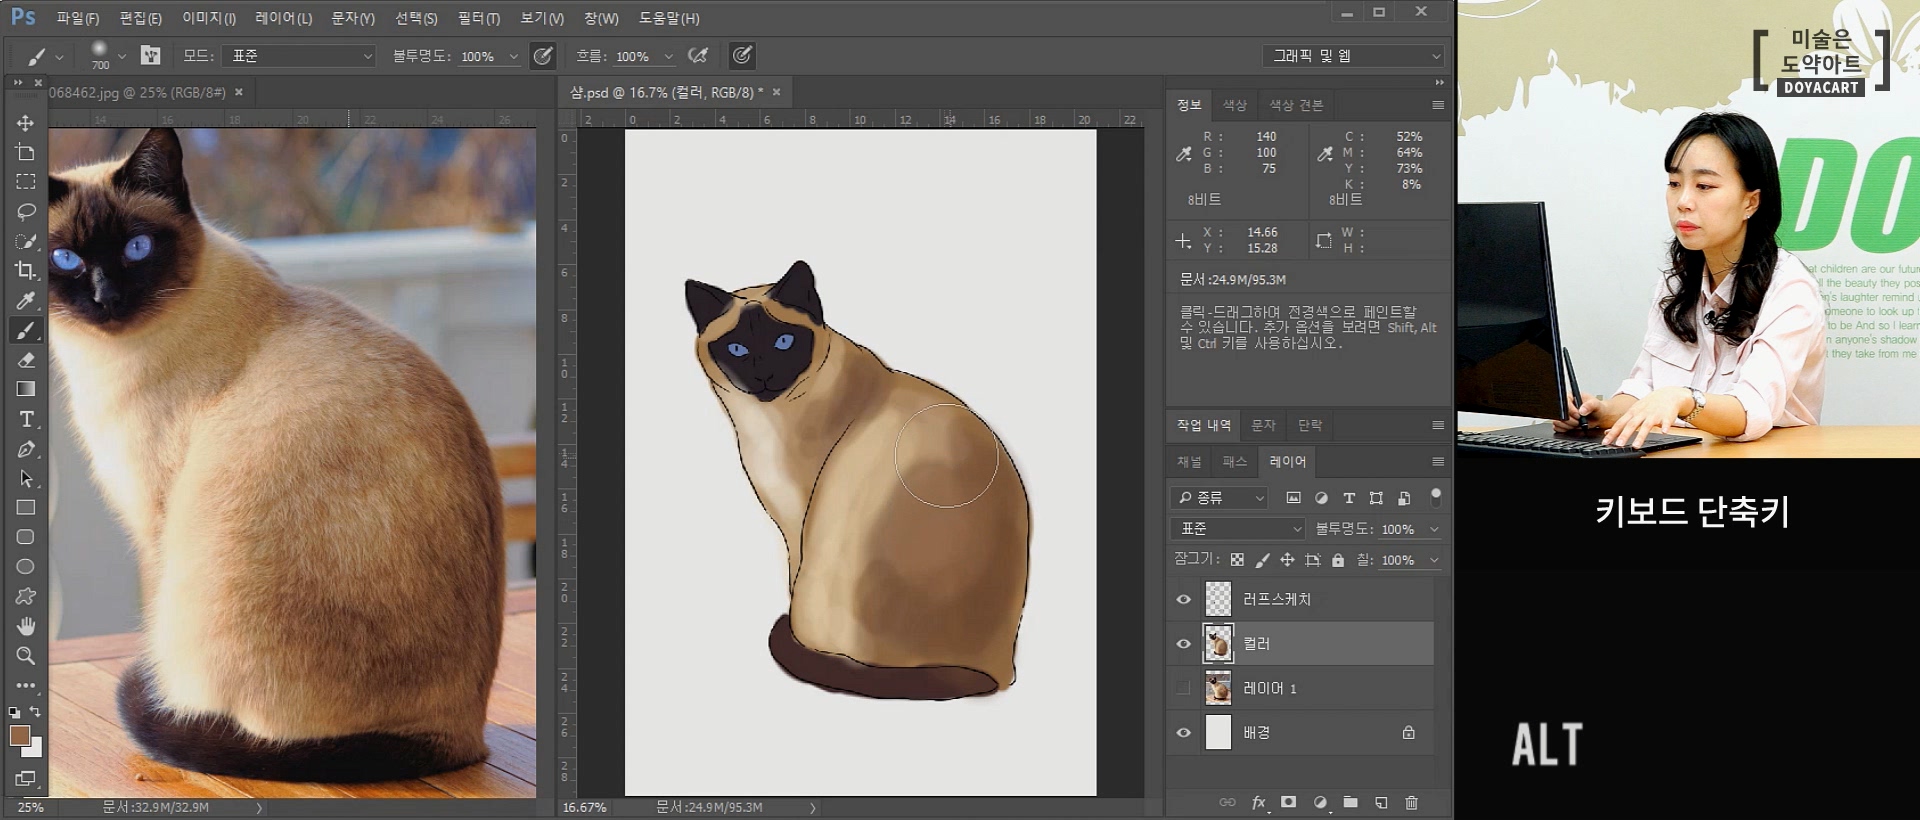Select the Gradient tool
Viewport: 1920px width, 820px height.
tap(26, 389)
